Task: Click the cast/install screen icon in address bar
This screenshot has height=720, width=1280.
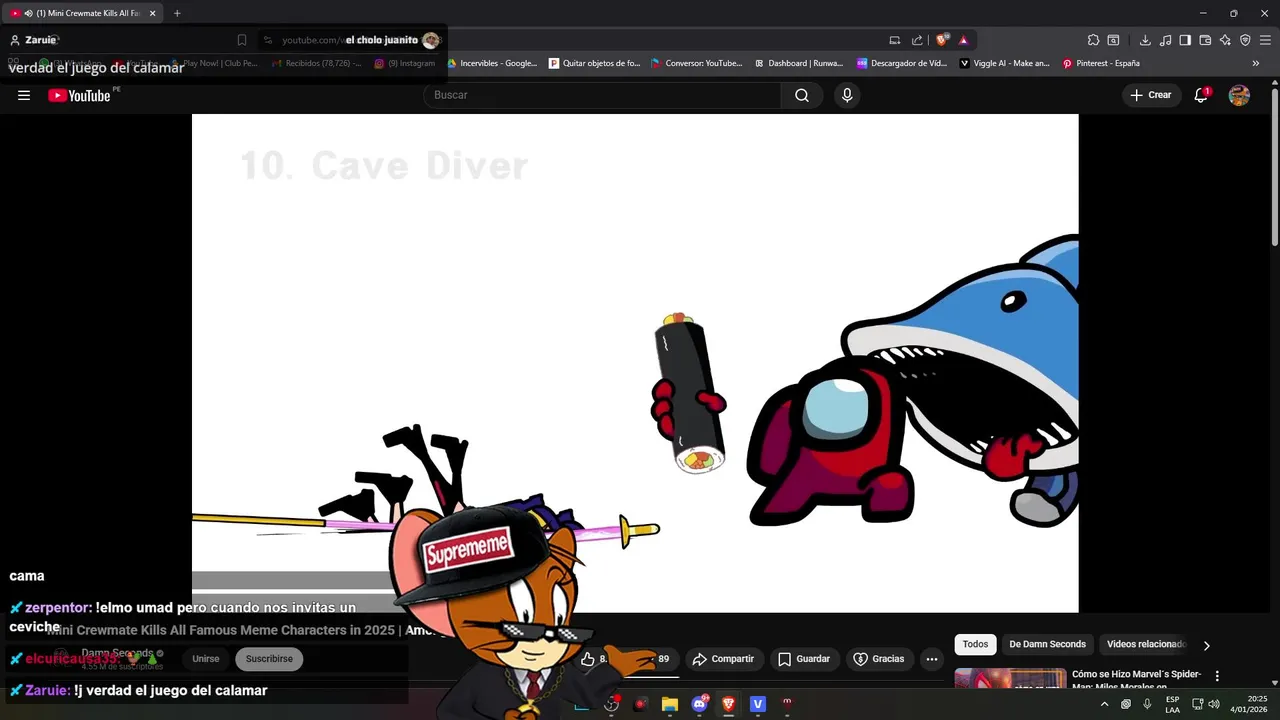Action: [895, 40]
